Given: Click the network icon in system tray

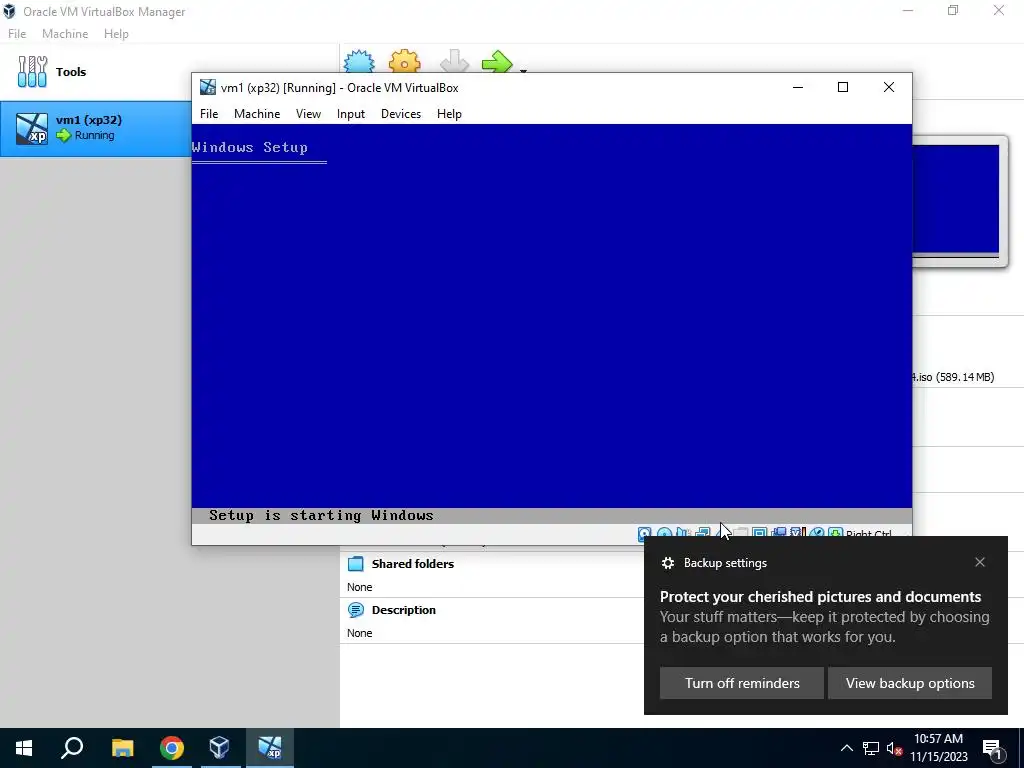Looking at the screenshot, I should pos(871,748).
